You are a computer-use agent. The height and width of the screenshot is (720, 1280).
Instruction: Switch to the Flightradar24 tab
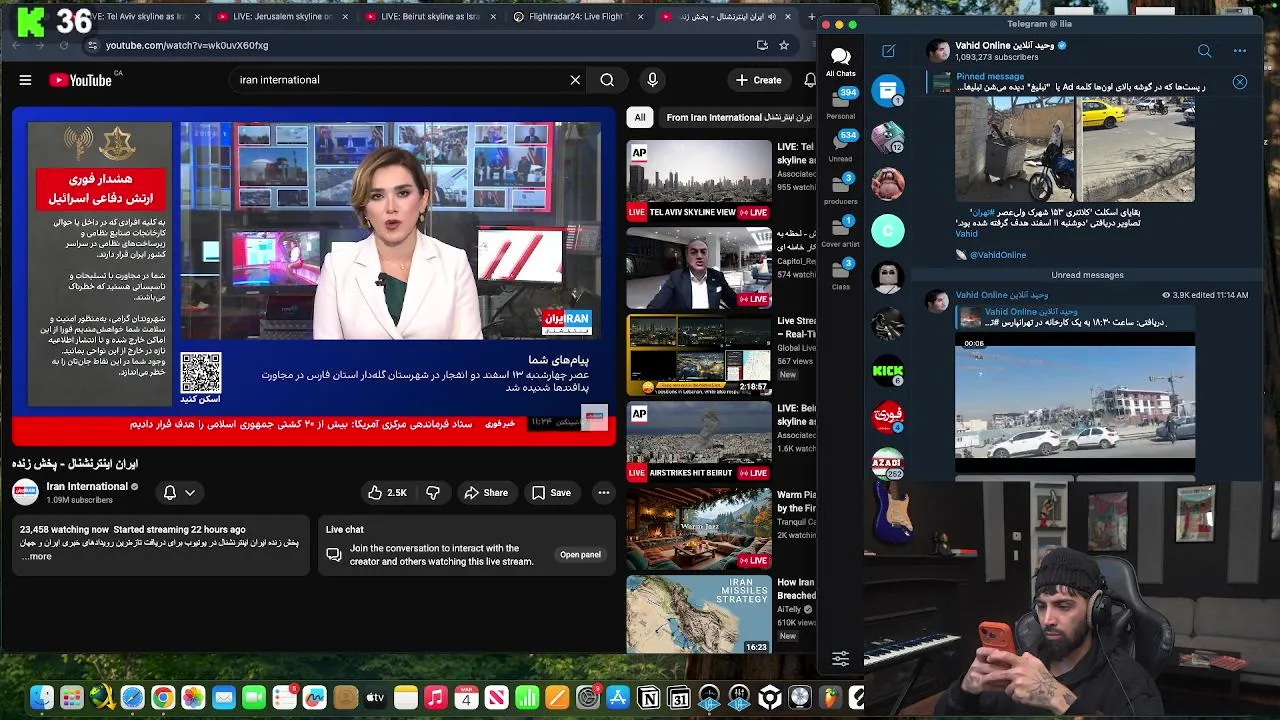pos(576,17)
